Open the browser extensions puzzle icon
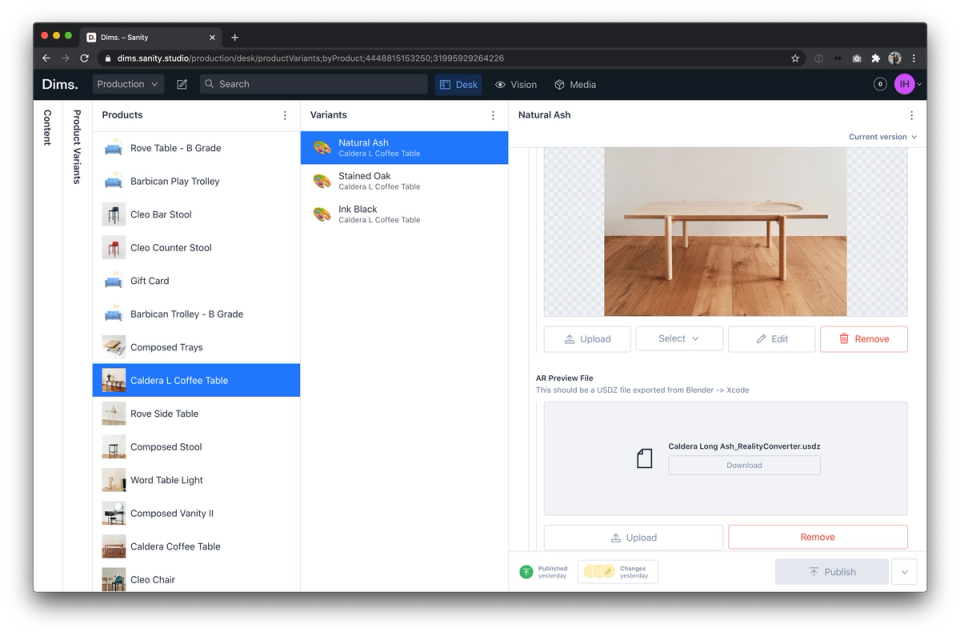This screenshot has width=960, height=636. tap(876, 58)
